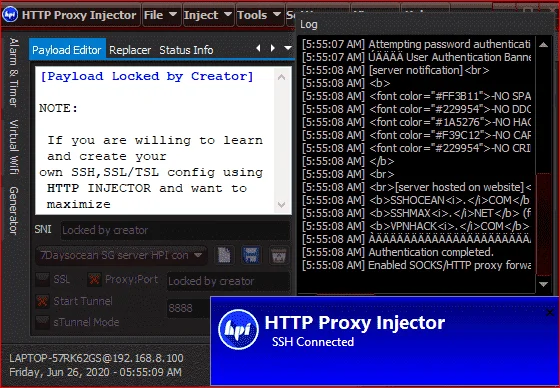
Task: Click the Log panel title
Action: (x=309, y=24)
